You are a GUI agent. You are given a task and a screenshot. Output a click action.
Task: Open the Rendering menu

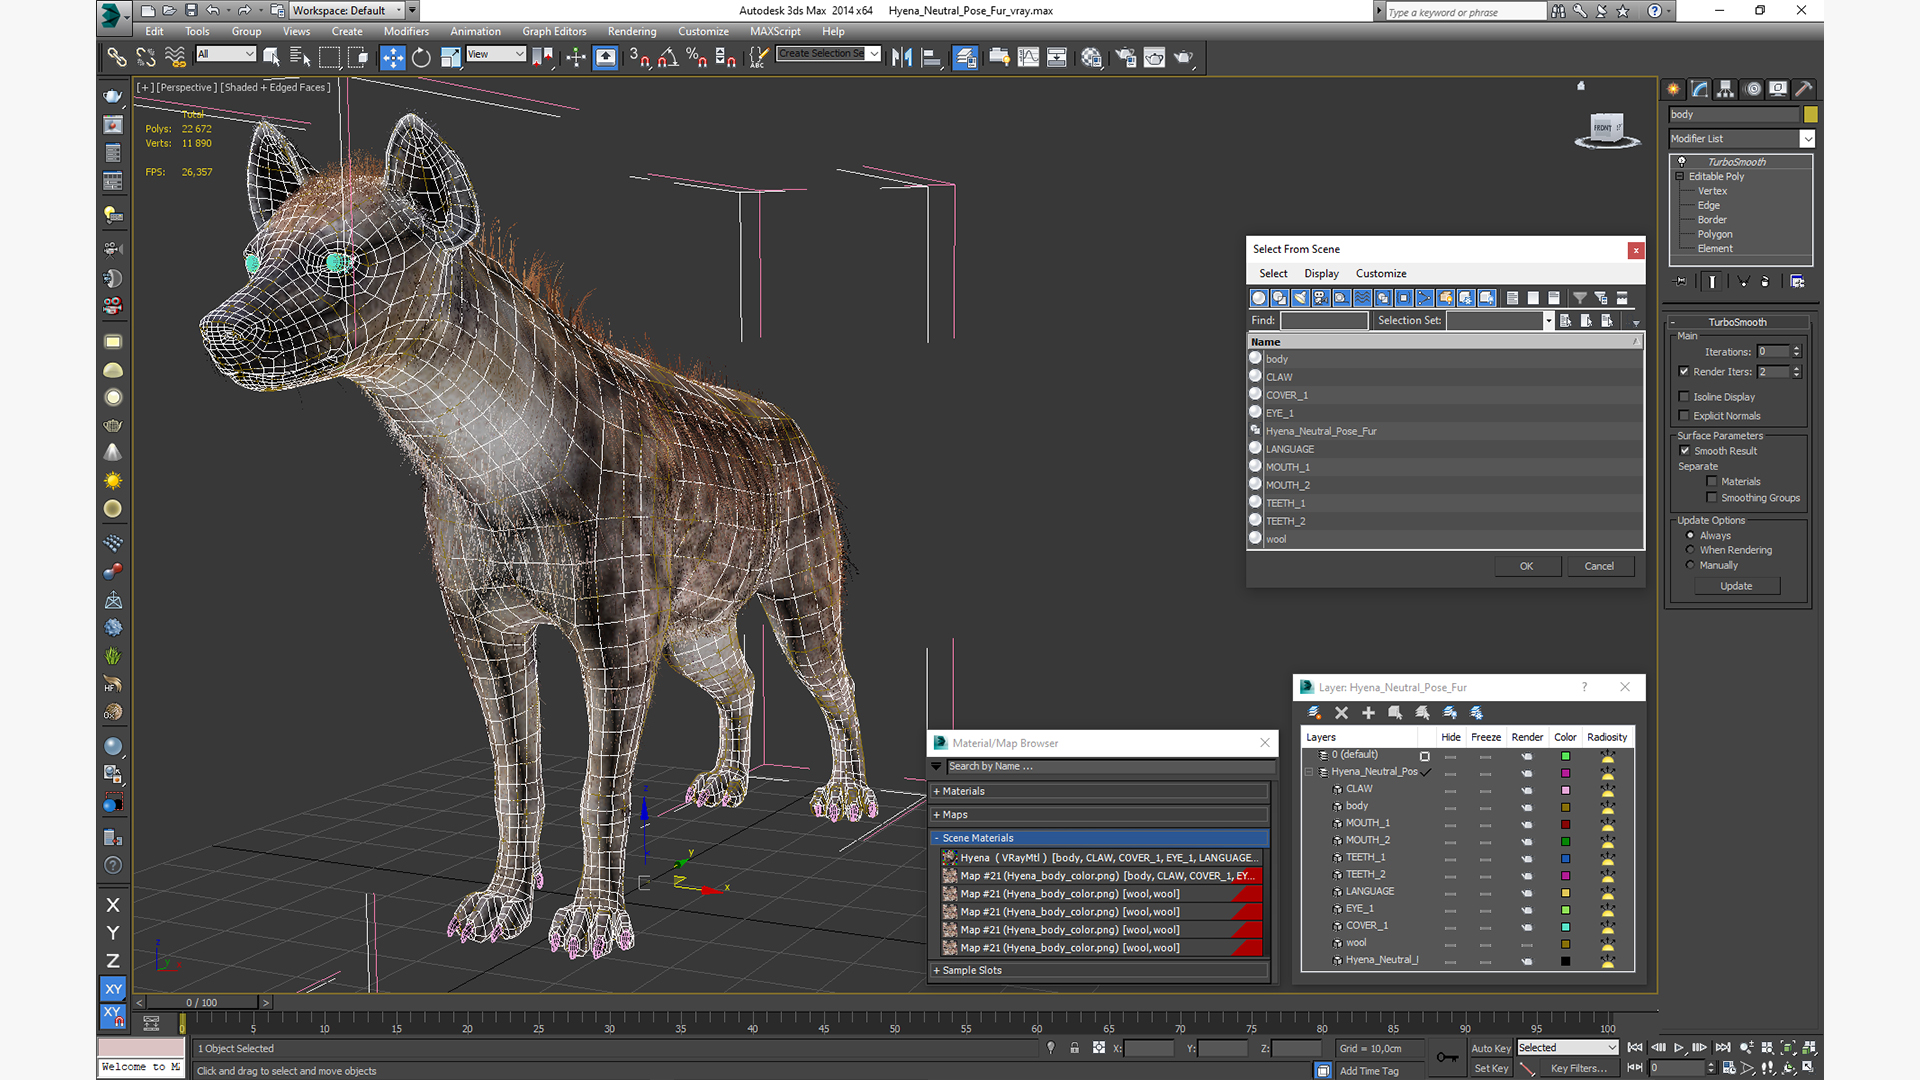point(632,31)
